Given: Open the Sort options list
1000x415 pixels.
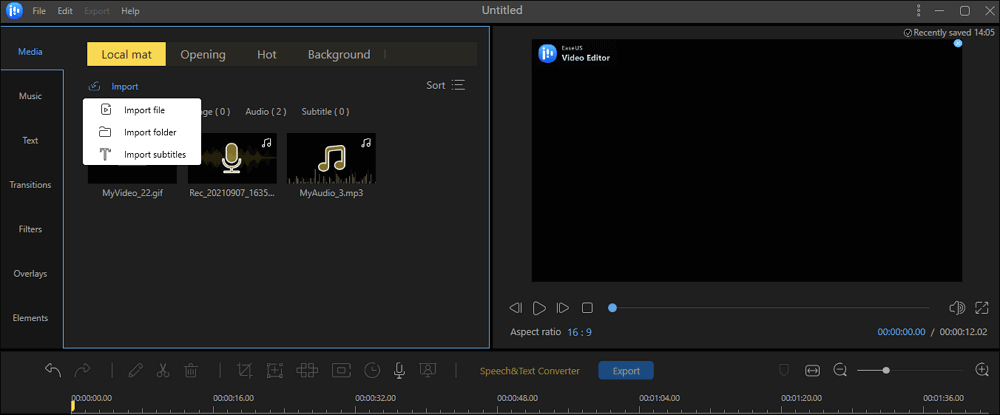Looking at the screenshot, I should (447, 86).
